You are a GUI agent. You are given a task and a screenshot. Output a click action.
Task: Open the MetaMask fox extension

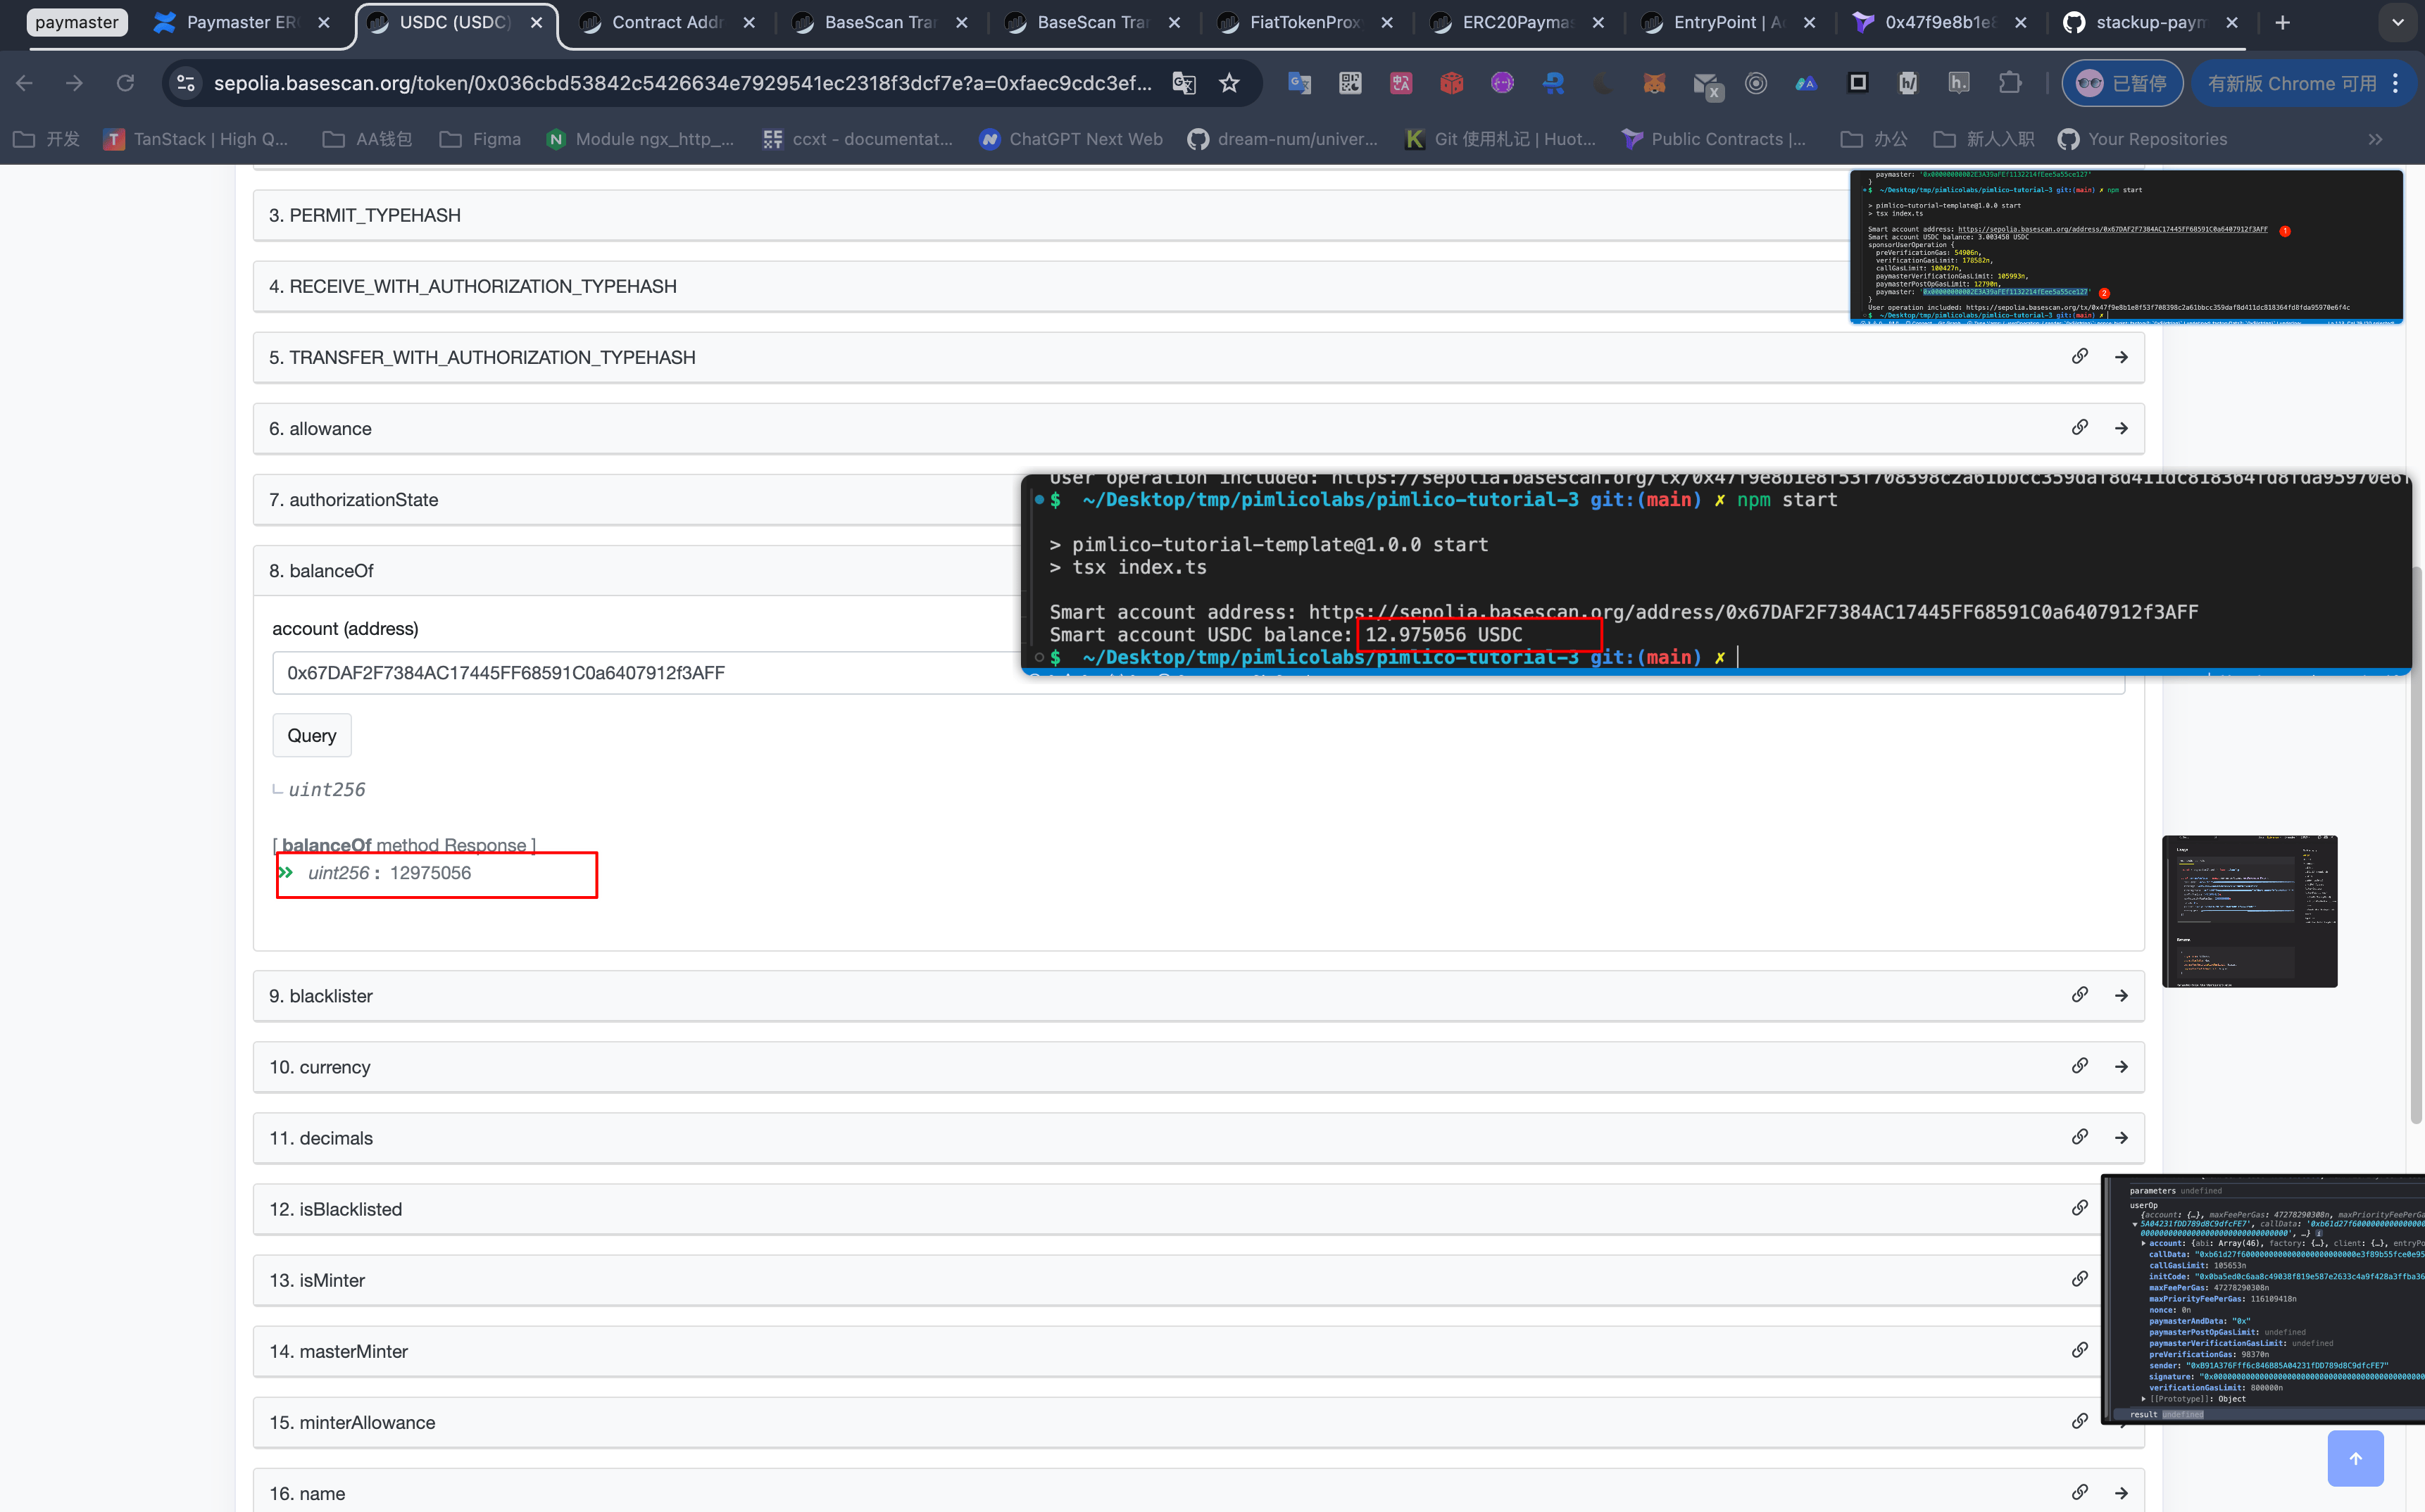pyautogui.click(x=1655, y=83)
